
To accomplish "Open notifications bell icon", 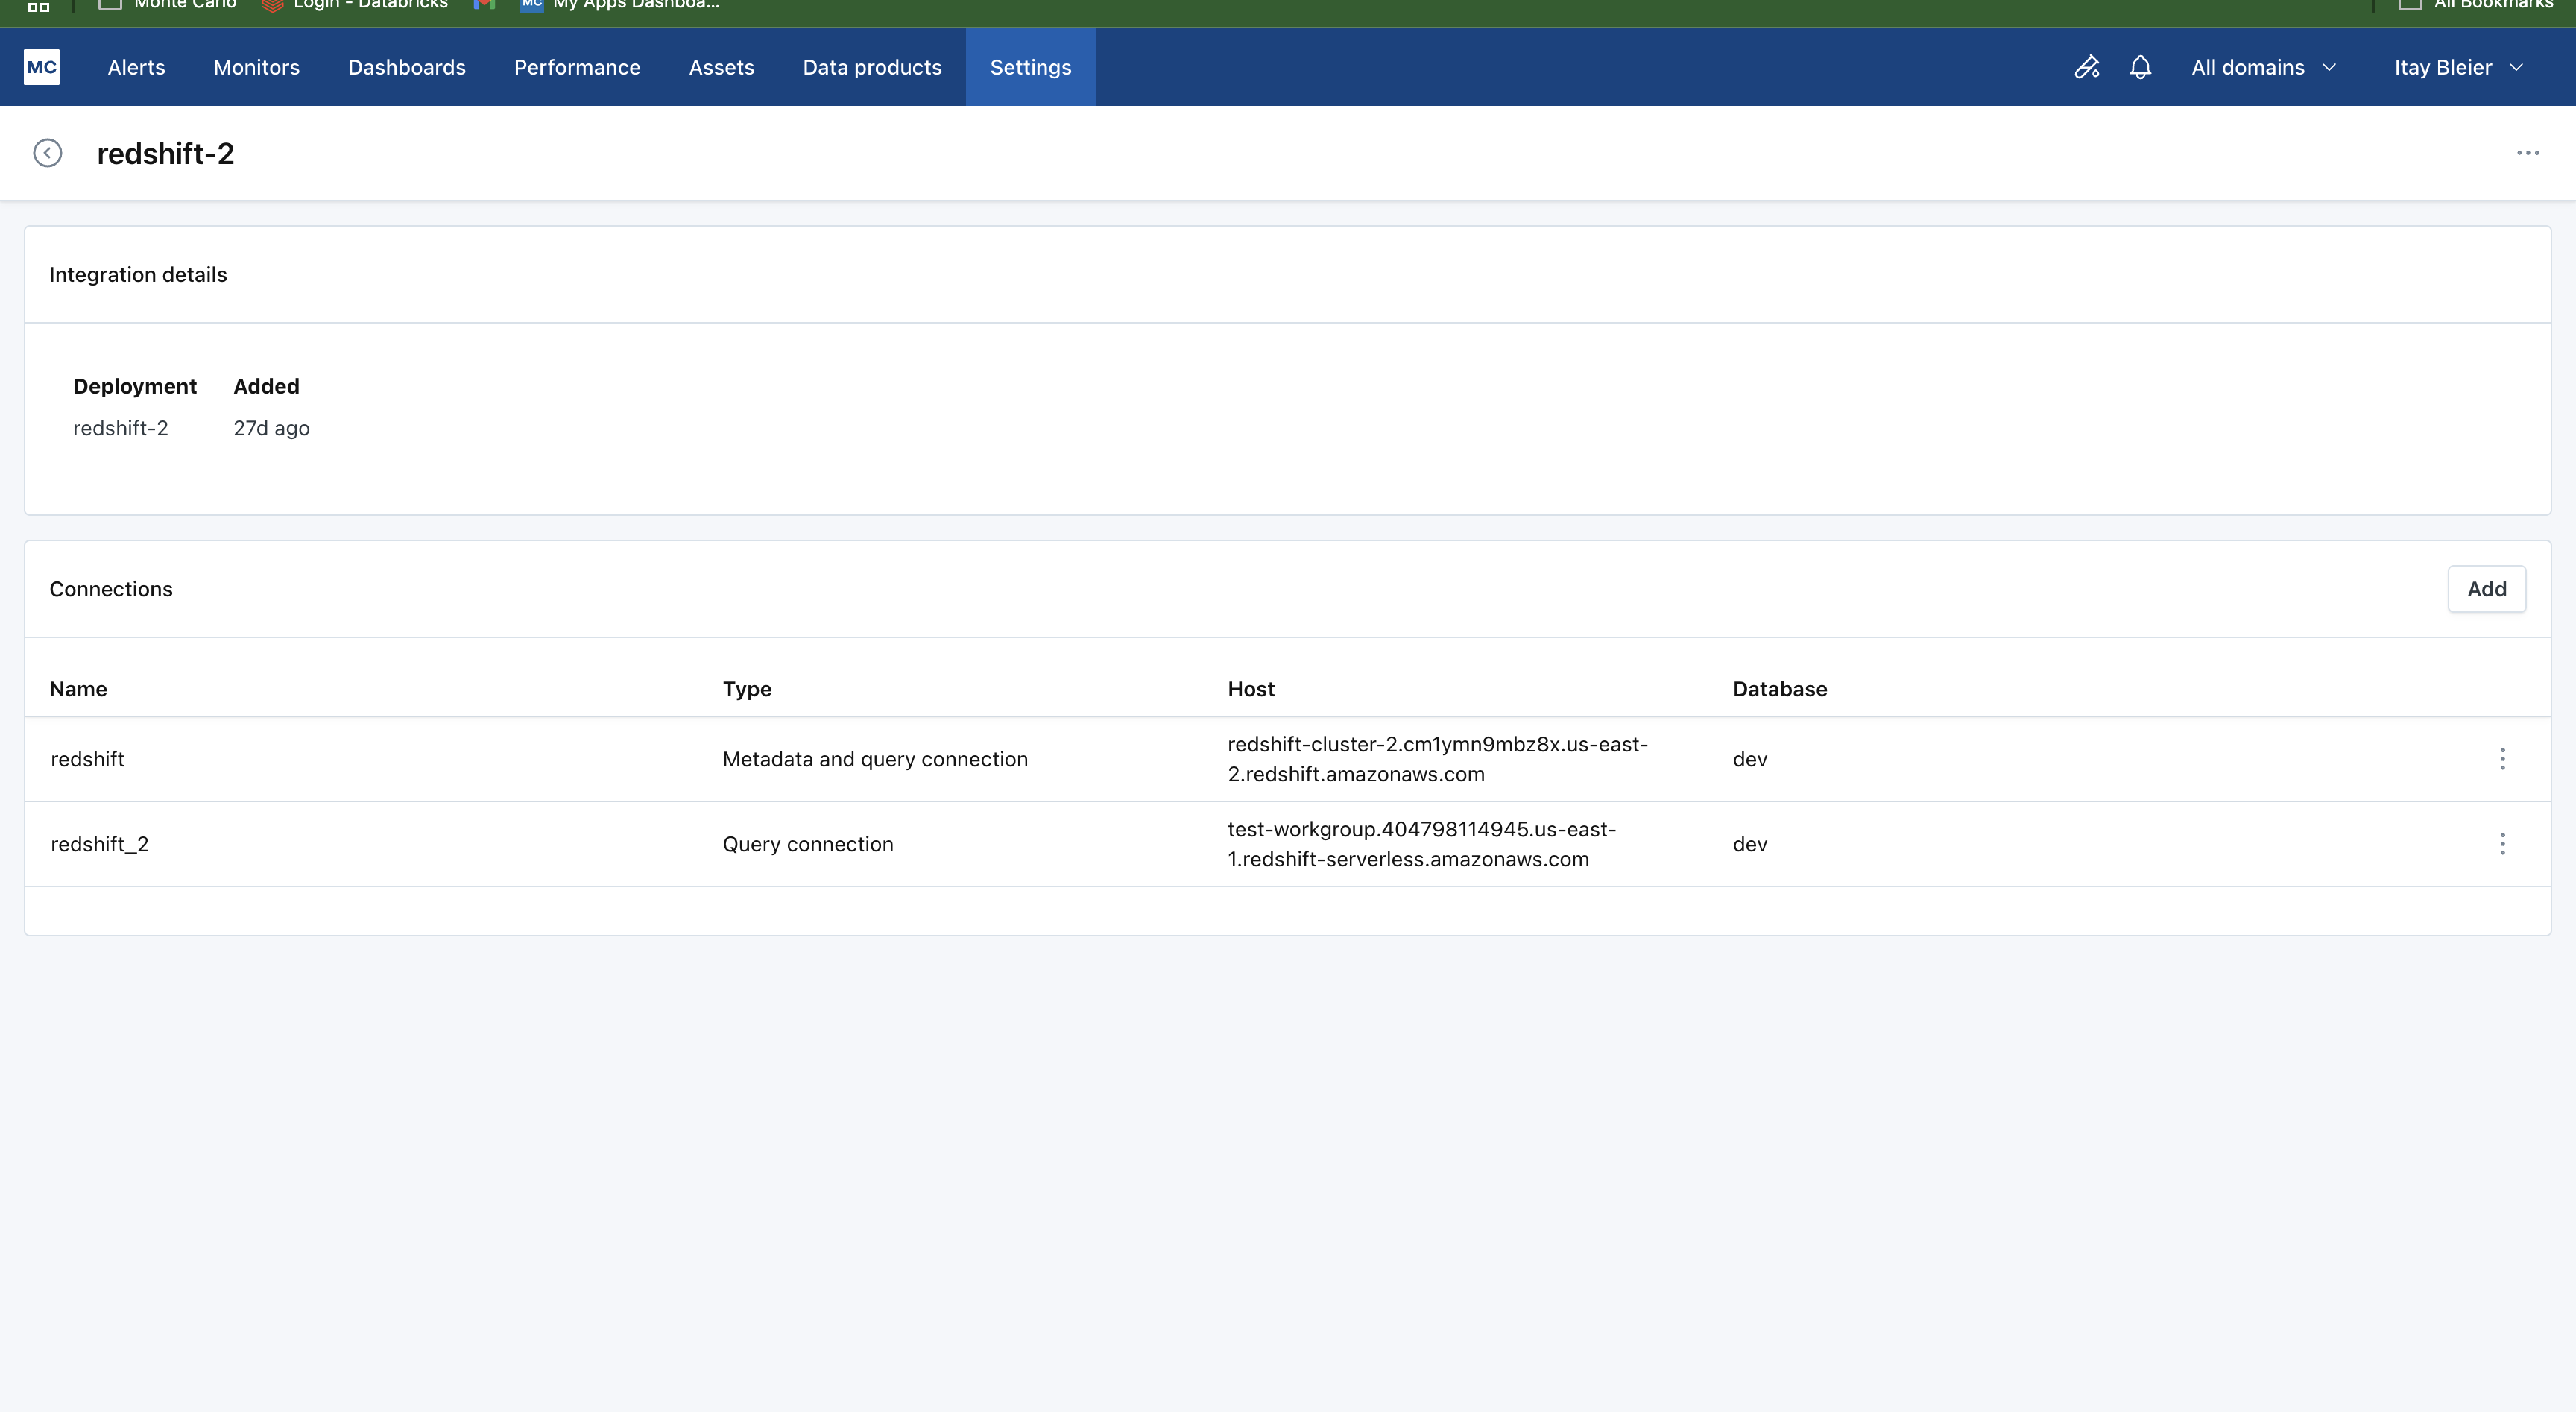I will 2140,67.
